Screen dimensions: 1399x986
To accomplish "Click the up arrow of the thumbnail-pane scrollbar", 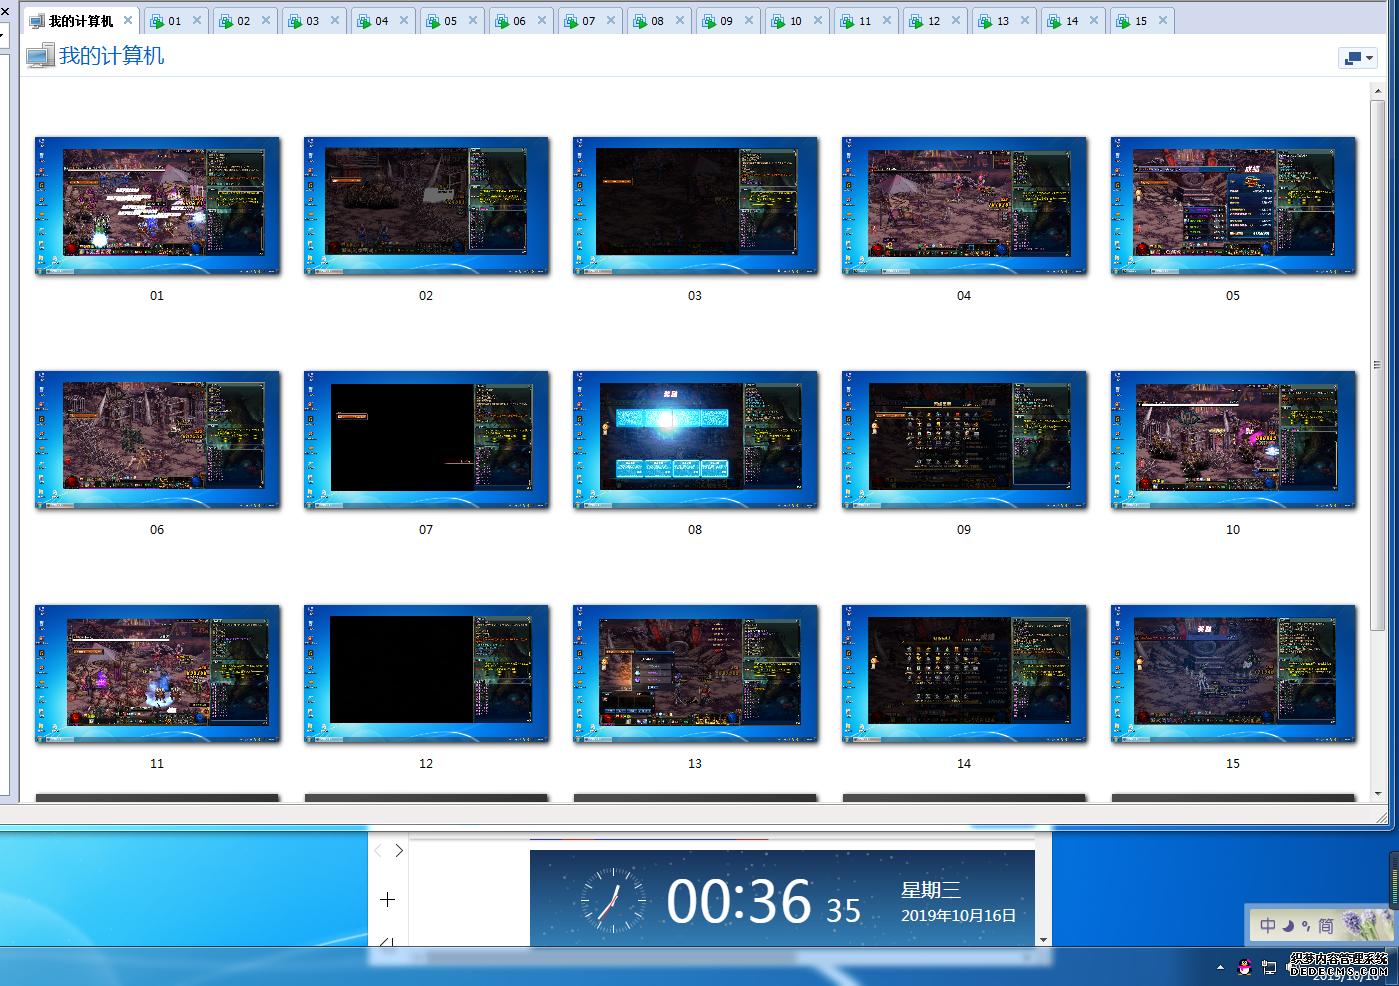I will (x=1378, y=92).
